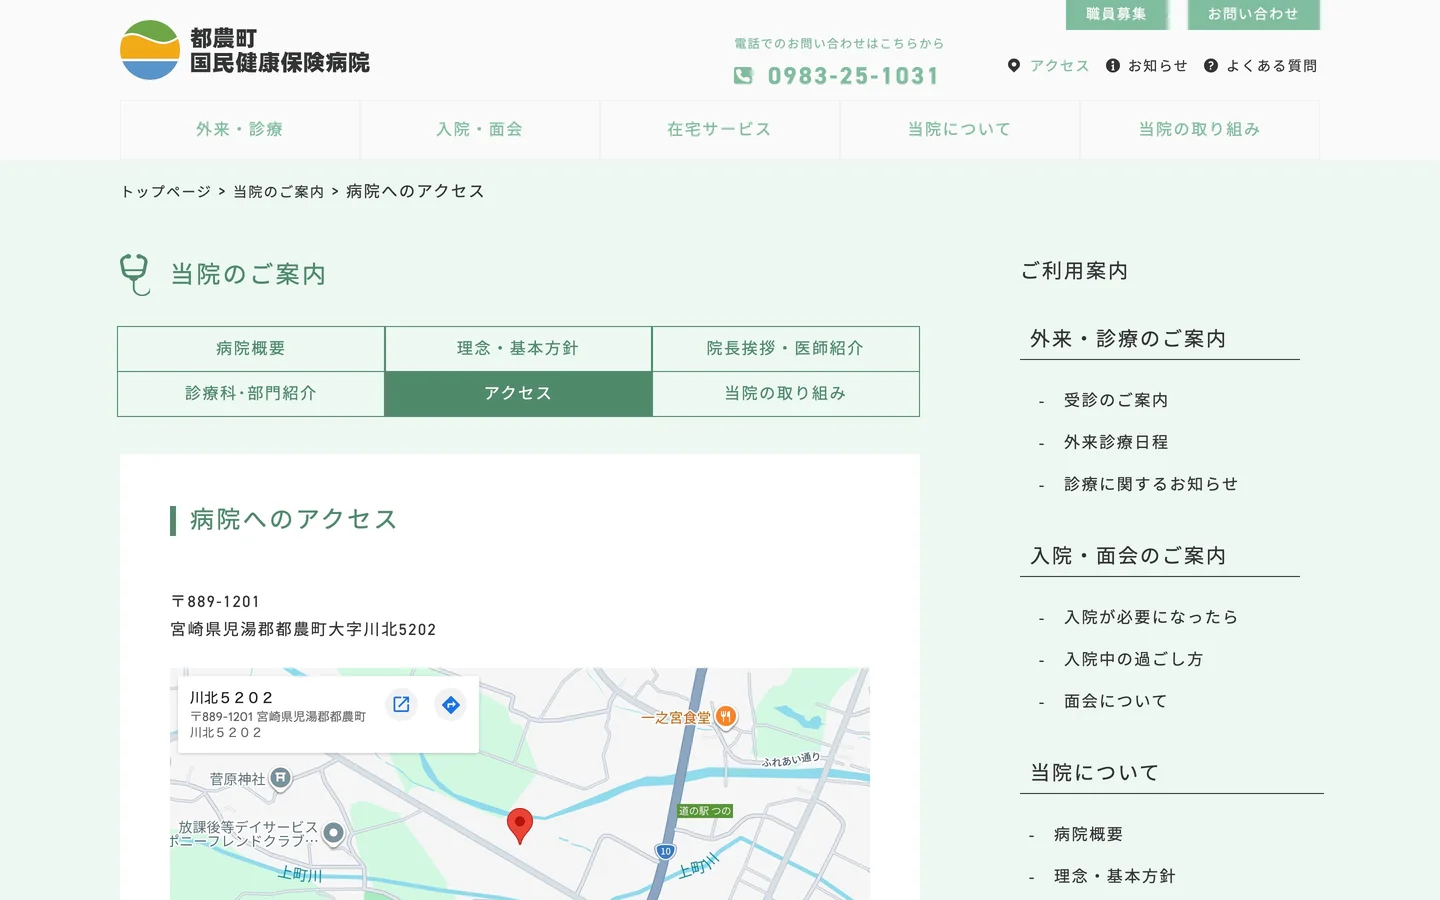Image resolution: width=1440 pixels, height=900 pixels.
Task: Click 外来・診療のご案内 sidebar heading
Action: [x=1128, y=339]
